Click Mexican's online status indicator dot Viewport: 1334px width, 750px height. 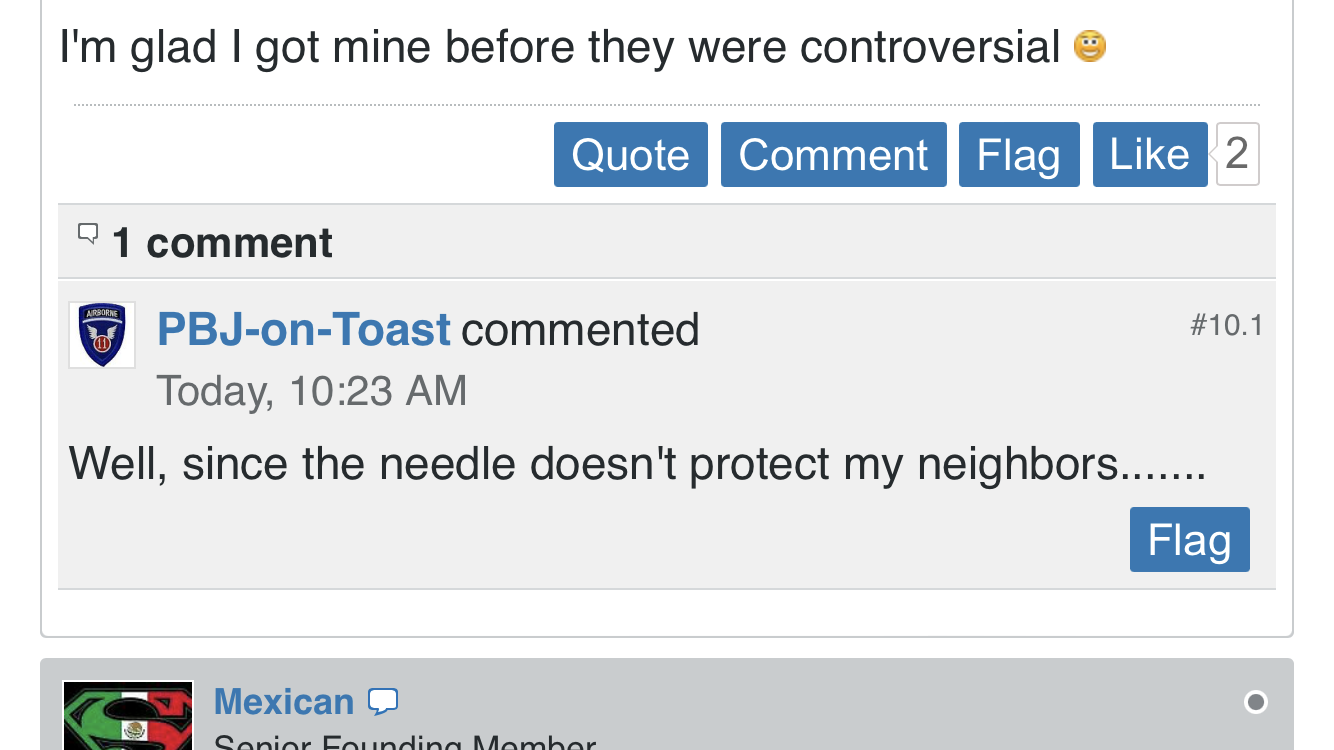(1255, 702)
